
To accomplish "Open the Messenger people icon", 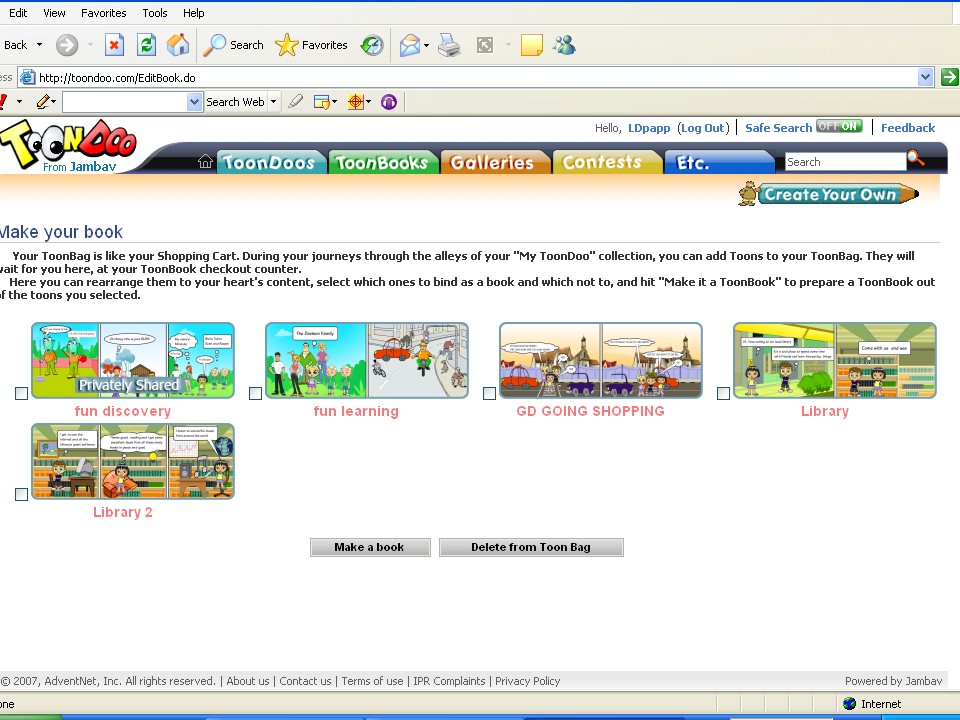I will tap(564, 45).
